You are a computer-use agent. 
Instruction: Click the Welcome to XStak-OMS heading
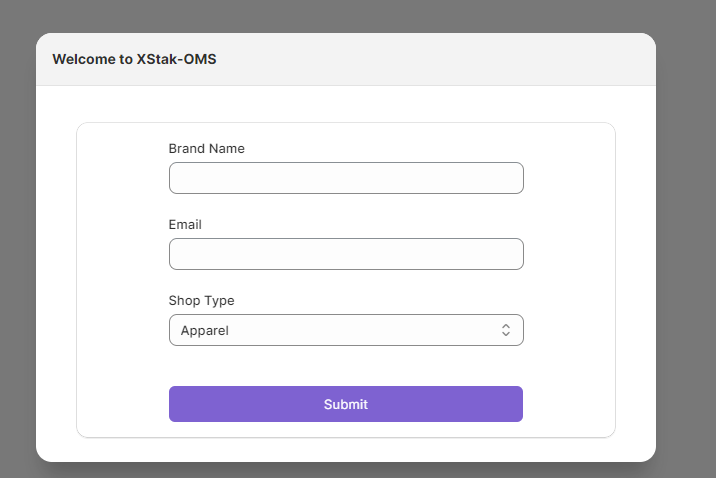(x=134, y=59)
